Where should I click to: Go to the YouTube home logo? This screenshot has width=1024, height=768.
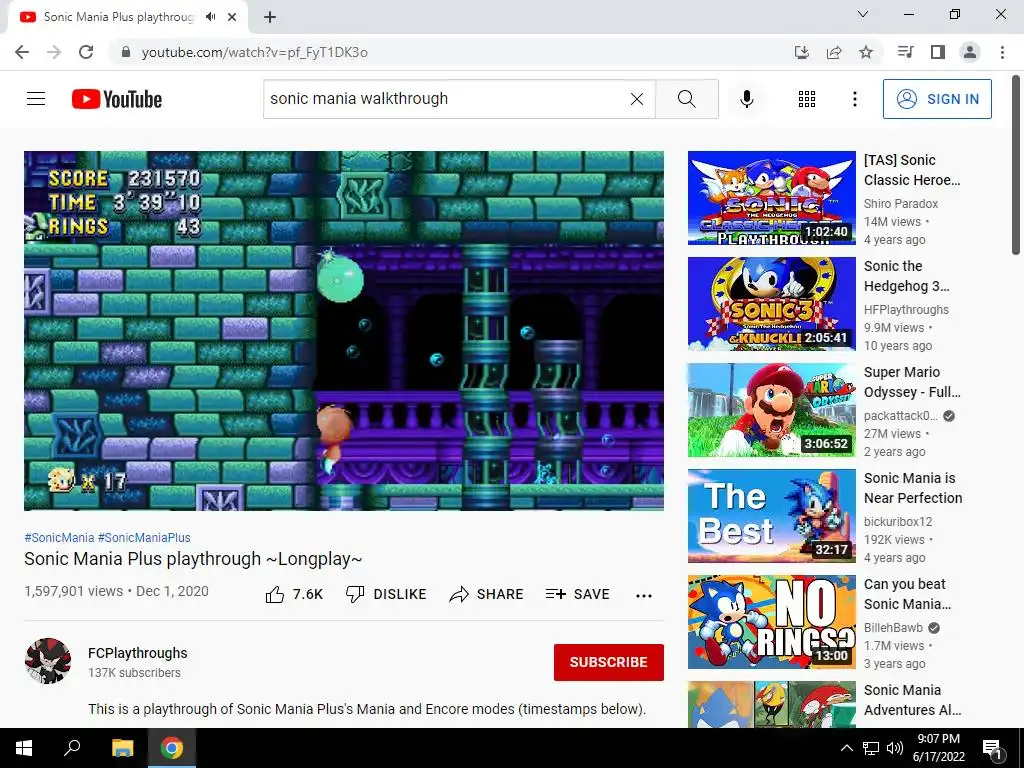(x=116, y=99)
